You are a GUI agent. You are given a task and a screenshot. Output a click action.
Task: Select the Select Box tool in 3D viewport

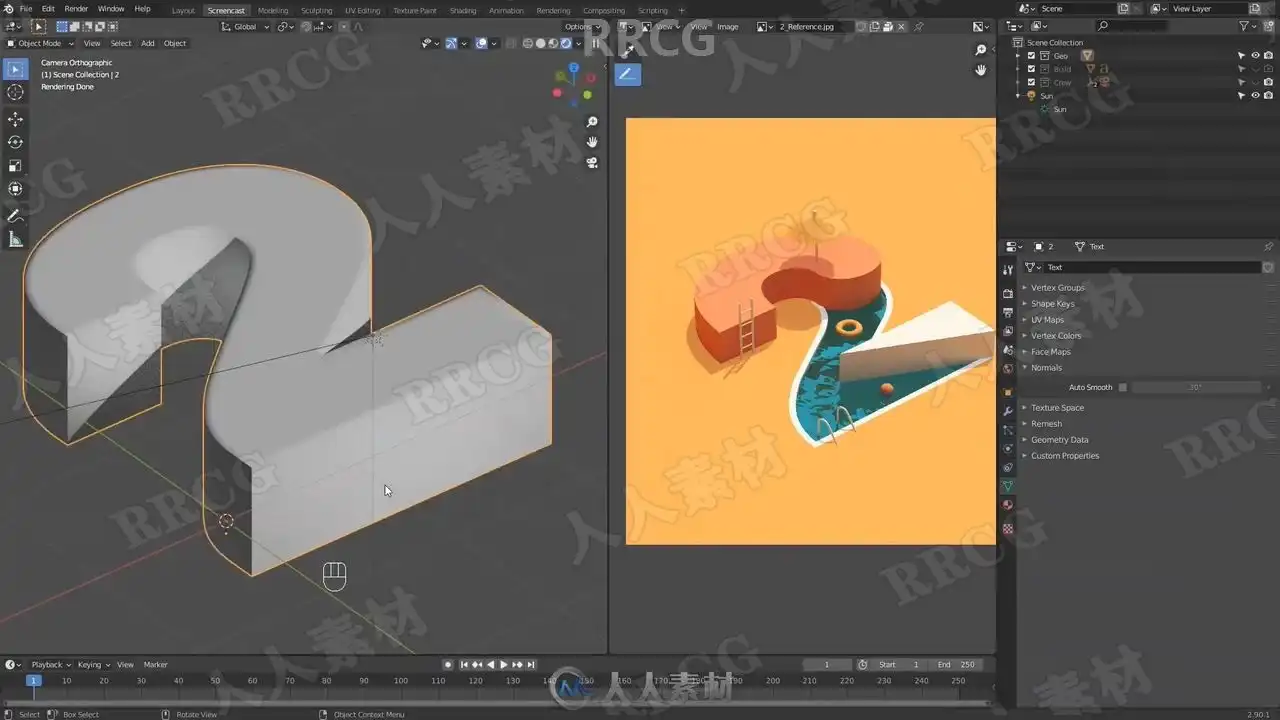click(x=15, y=69)
